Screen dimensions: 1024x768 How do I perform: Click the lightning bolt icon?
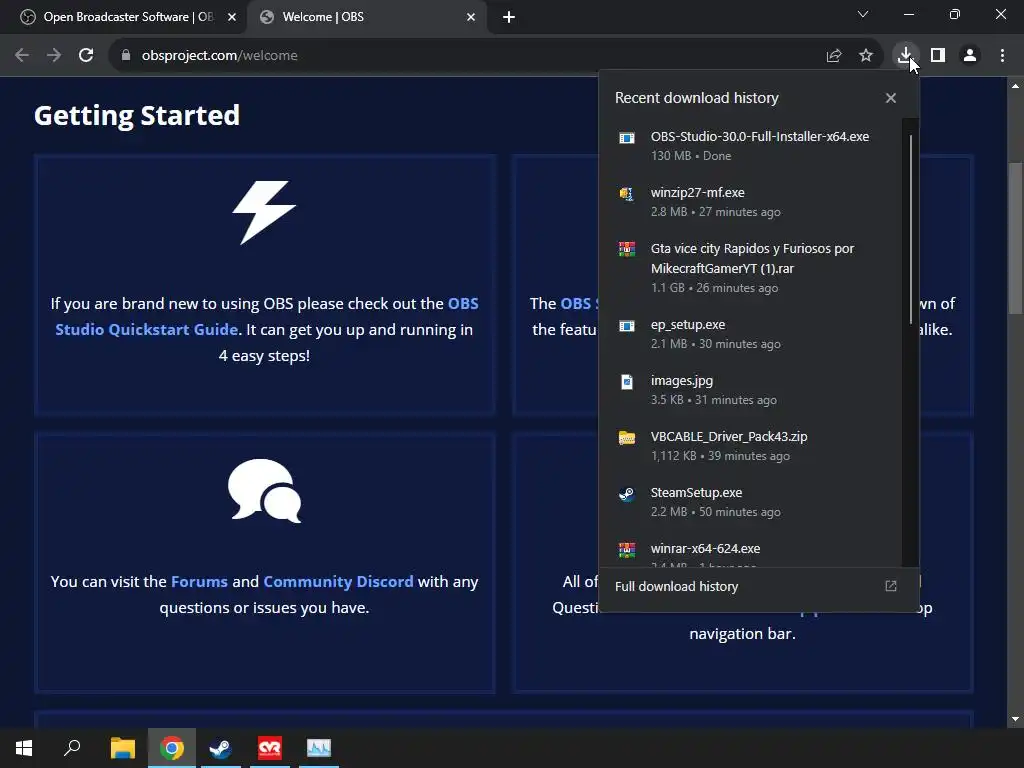[x=264, y=212]
